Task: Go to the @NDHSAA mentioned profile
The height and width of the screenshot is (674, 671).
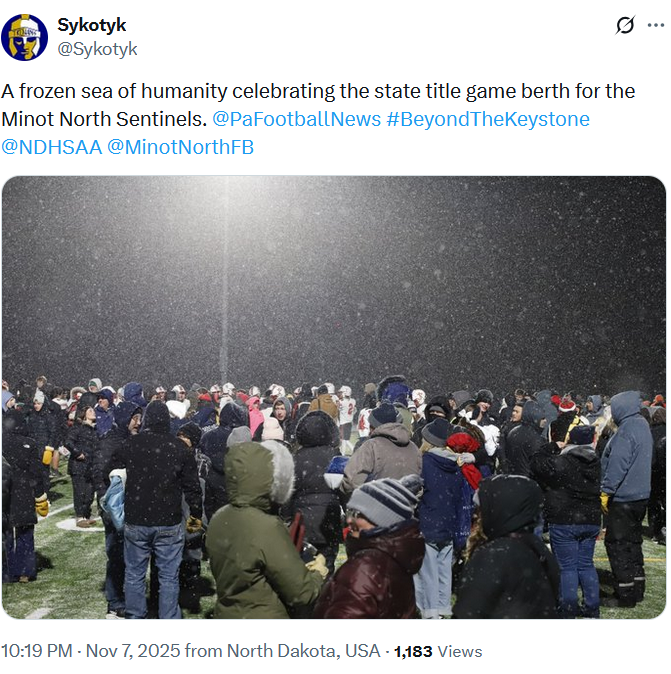Action: [x=50, y=147]
